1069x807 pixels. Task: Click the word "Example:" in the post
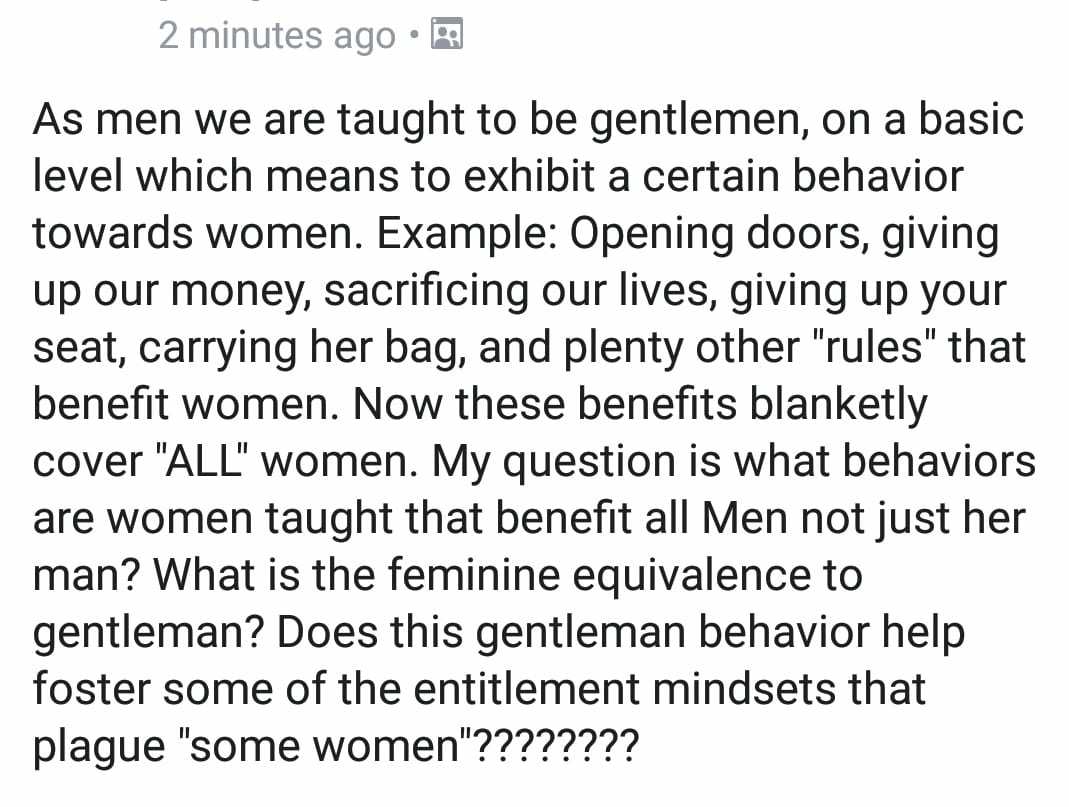click(x=466, y=235)
